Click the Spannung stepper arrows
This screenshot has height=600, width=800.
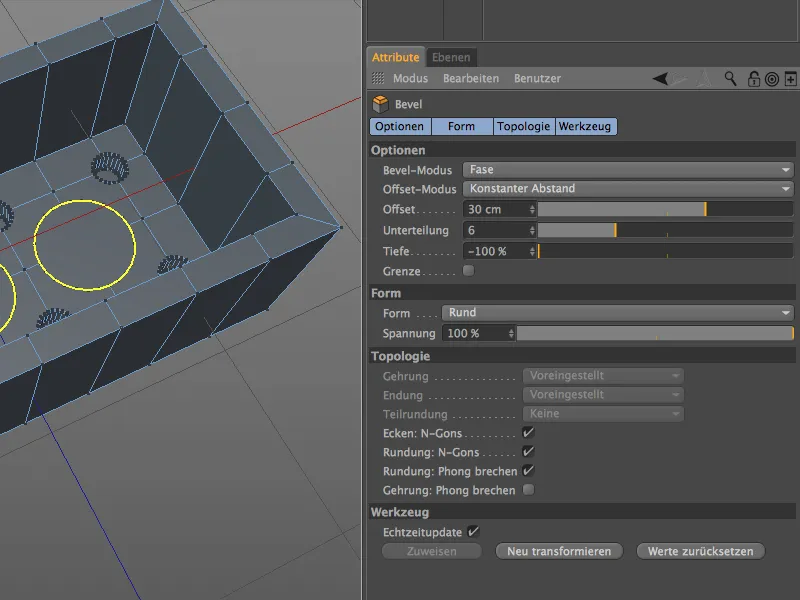click(511, 334)
